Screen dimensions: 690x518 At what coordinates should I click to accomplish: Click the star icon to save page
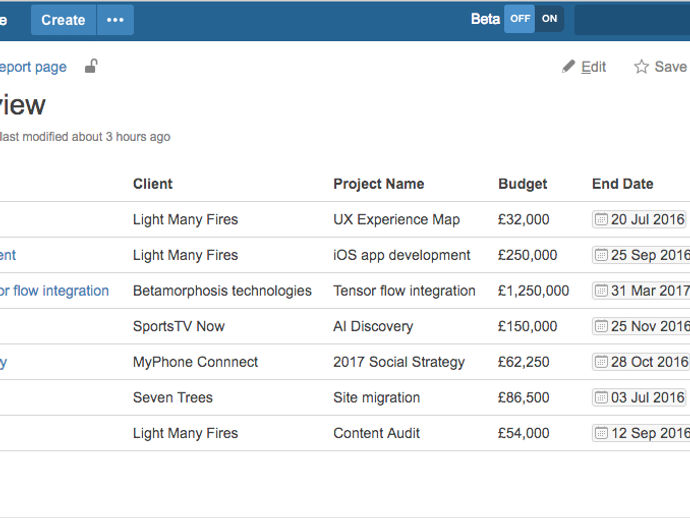[641, 67]
